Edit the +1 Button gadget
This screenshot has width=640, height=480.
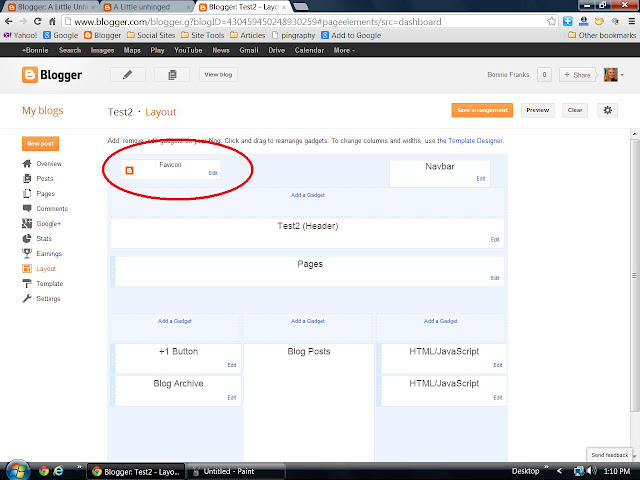tap(232, 365)
